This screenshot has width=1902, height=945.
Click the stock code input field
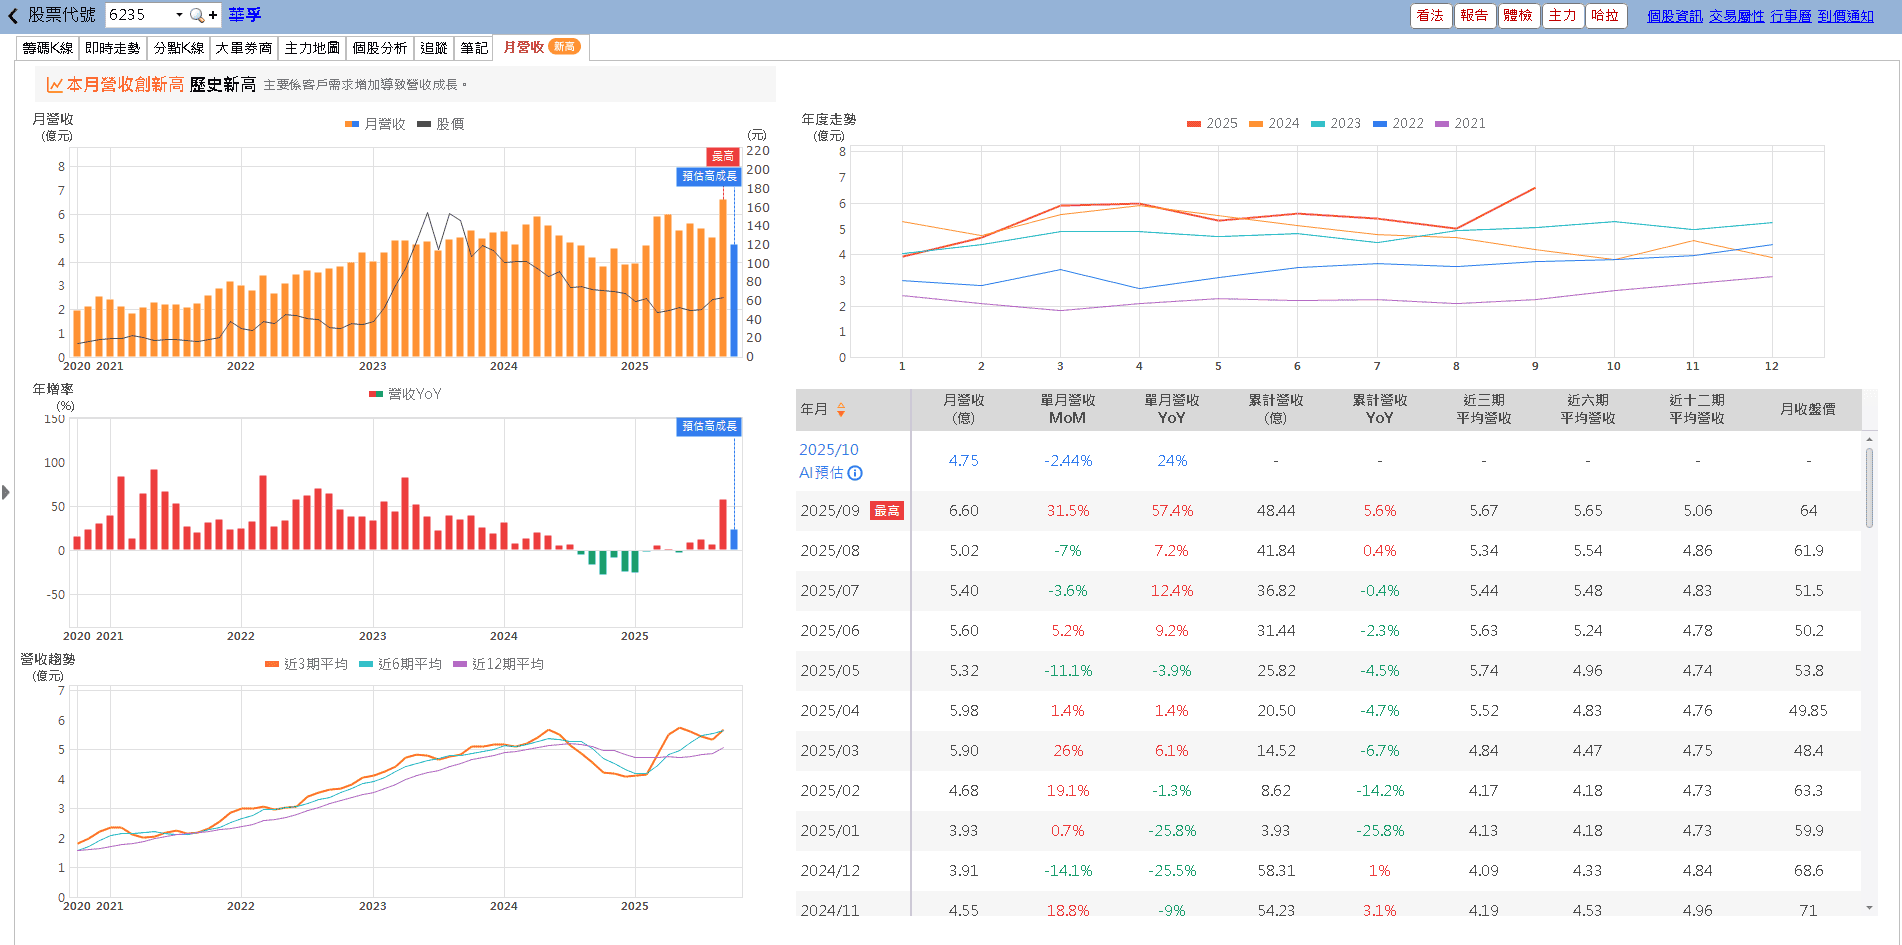[140, 15]
